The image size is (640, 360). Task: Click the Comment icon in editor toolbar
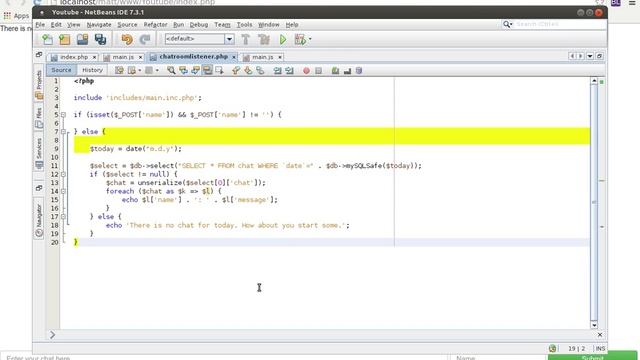[x=335, y=71]
